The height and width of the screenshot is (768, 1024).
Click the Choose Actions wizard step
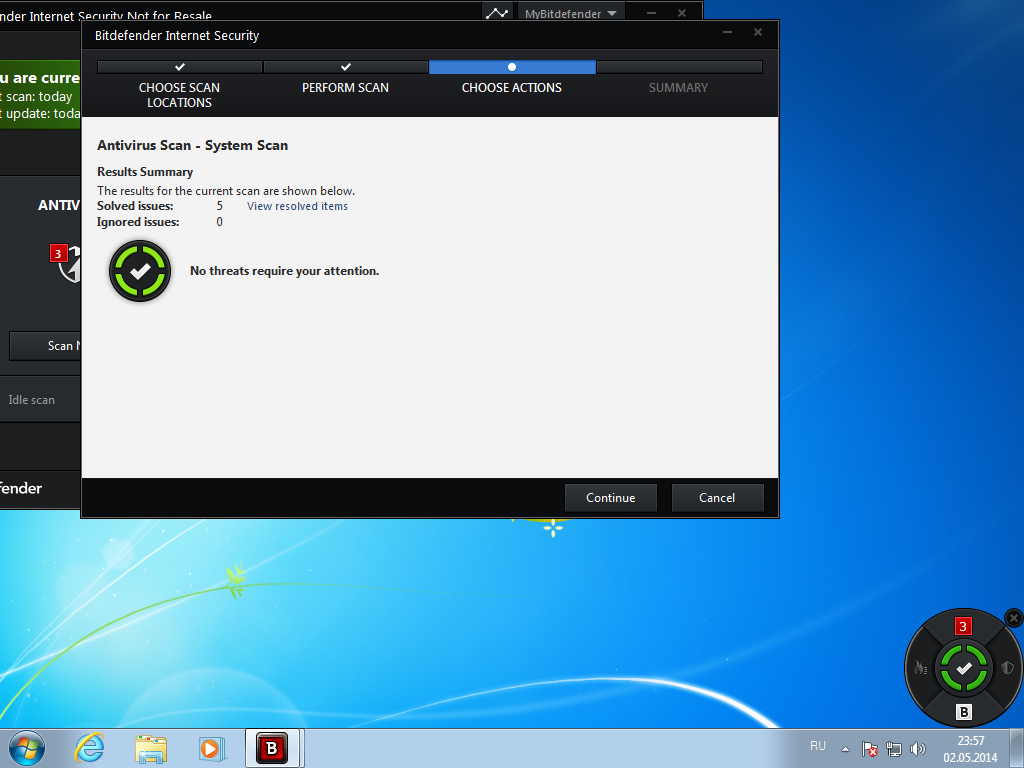[x=511, y=87]
